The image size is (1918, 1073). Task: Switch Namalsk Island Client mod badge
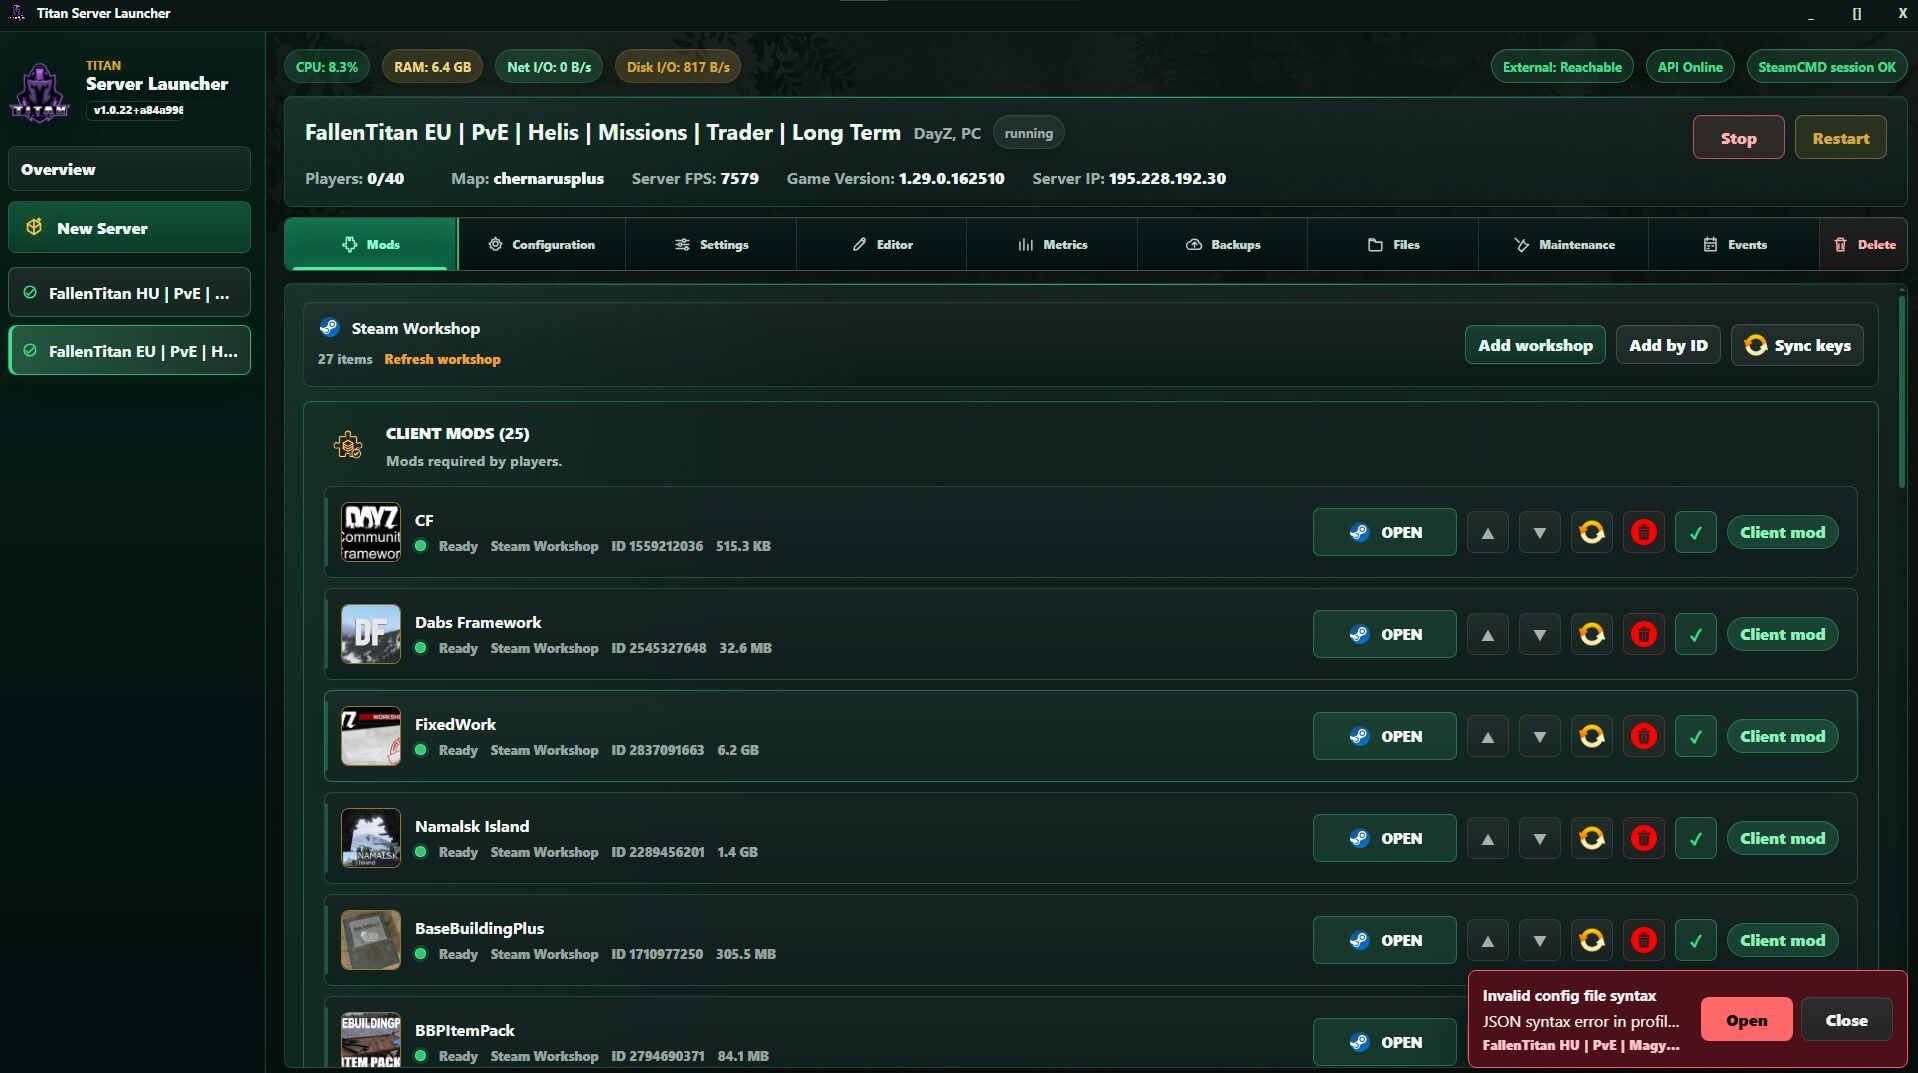[1782, 838]
